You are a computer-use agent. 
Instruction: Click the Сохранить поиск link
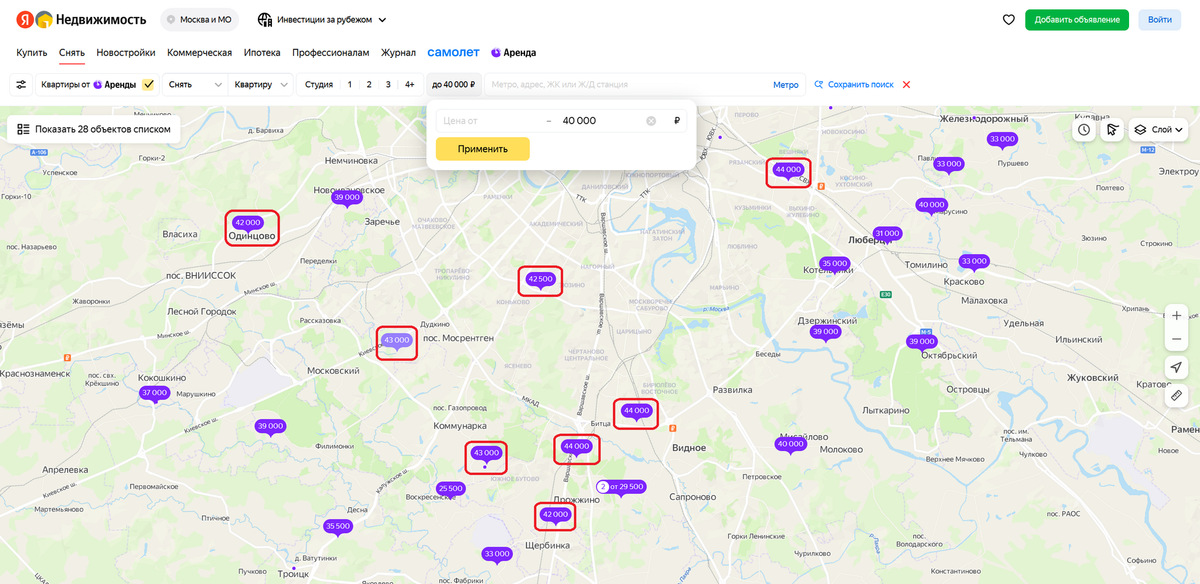coord(862,84)
